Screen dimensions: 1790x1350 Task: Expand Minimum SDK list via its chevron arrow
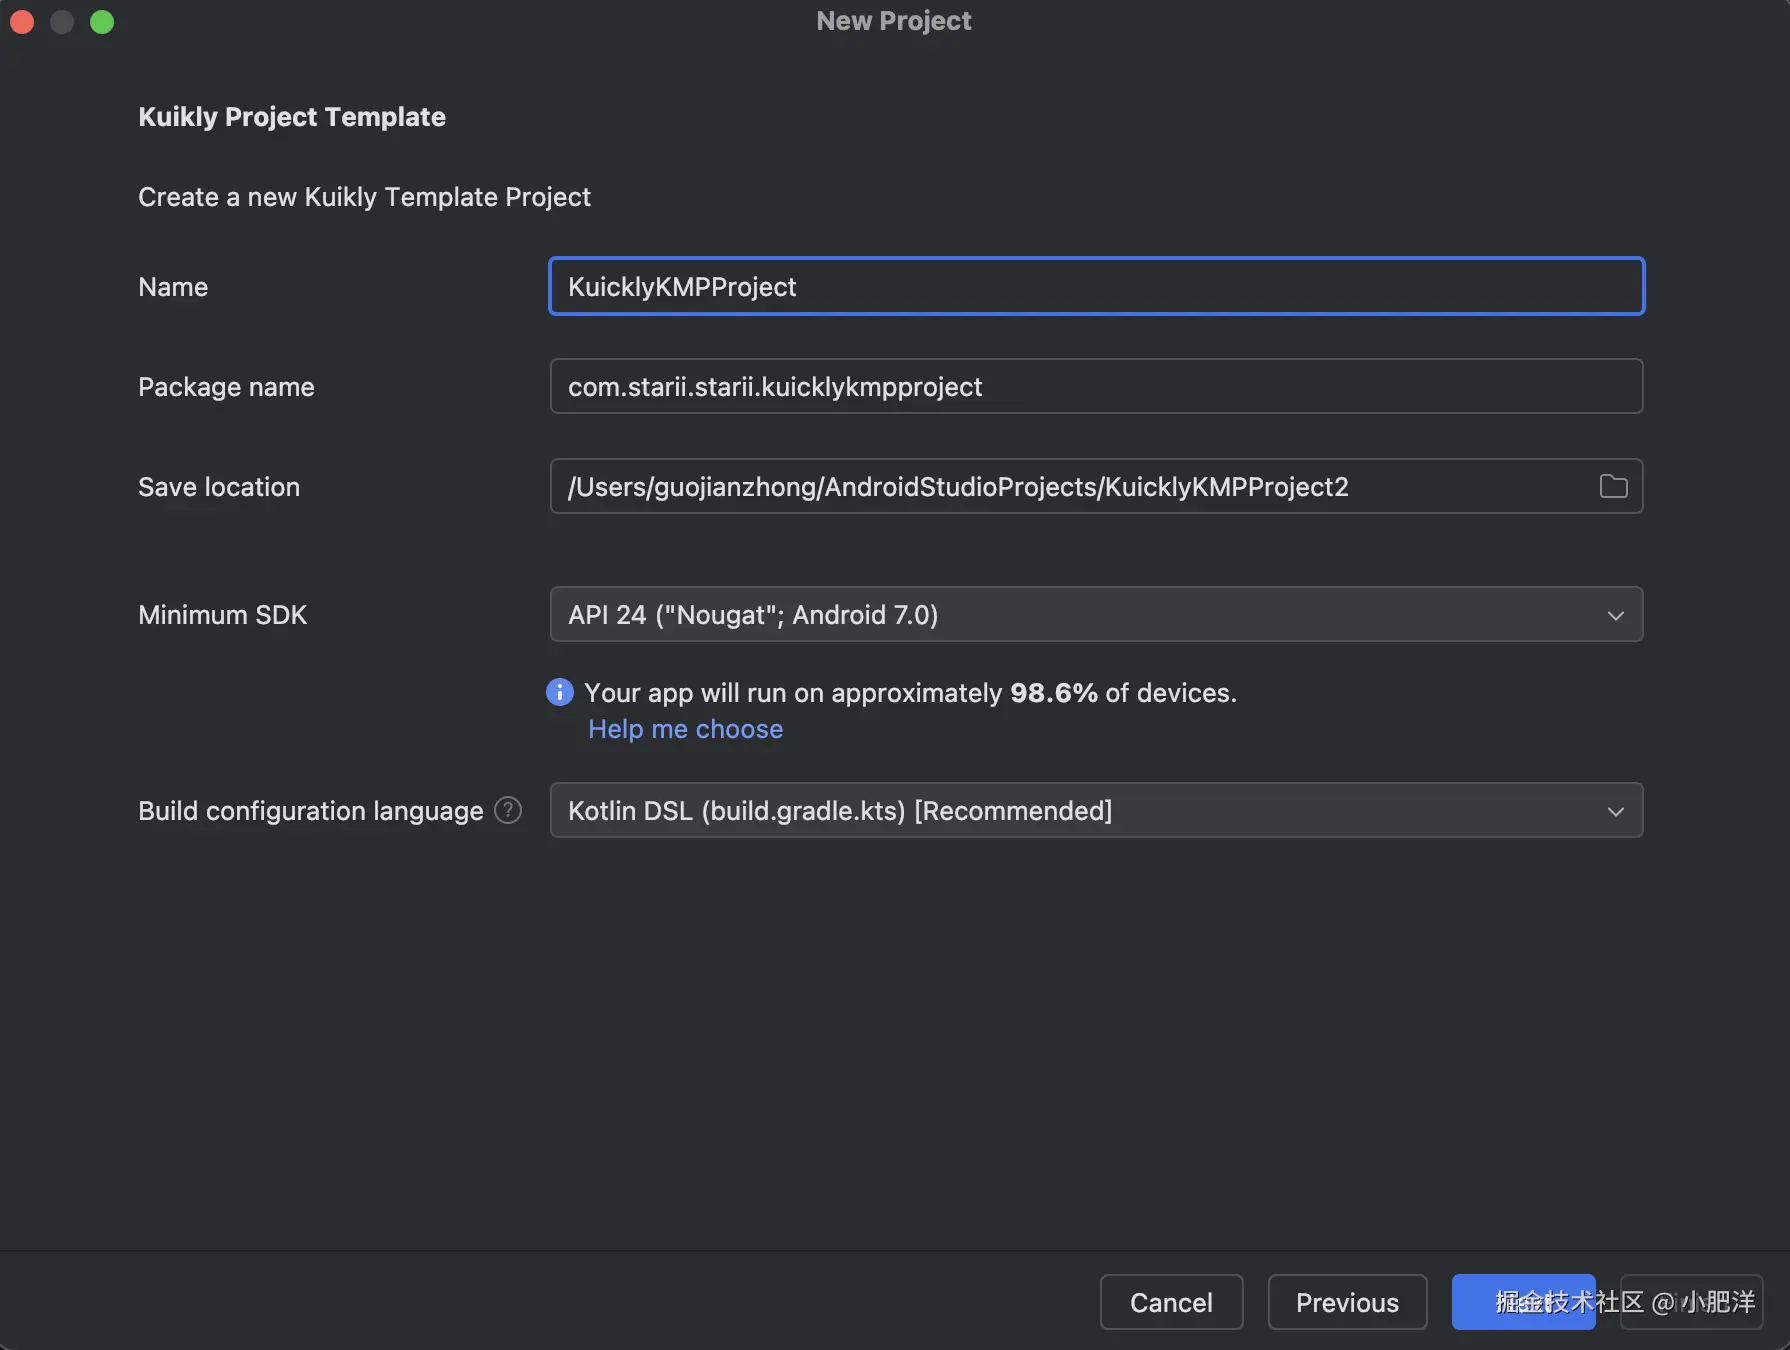click(x=1615, y=615)
